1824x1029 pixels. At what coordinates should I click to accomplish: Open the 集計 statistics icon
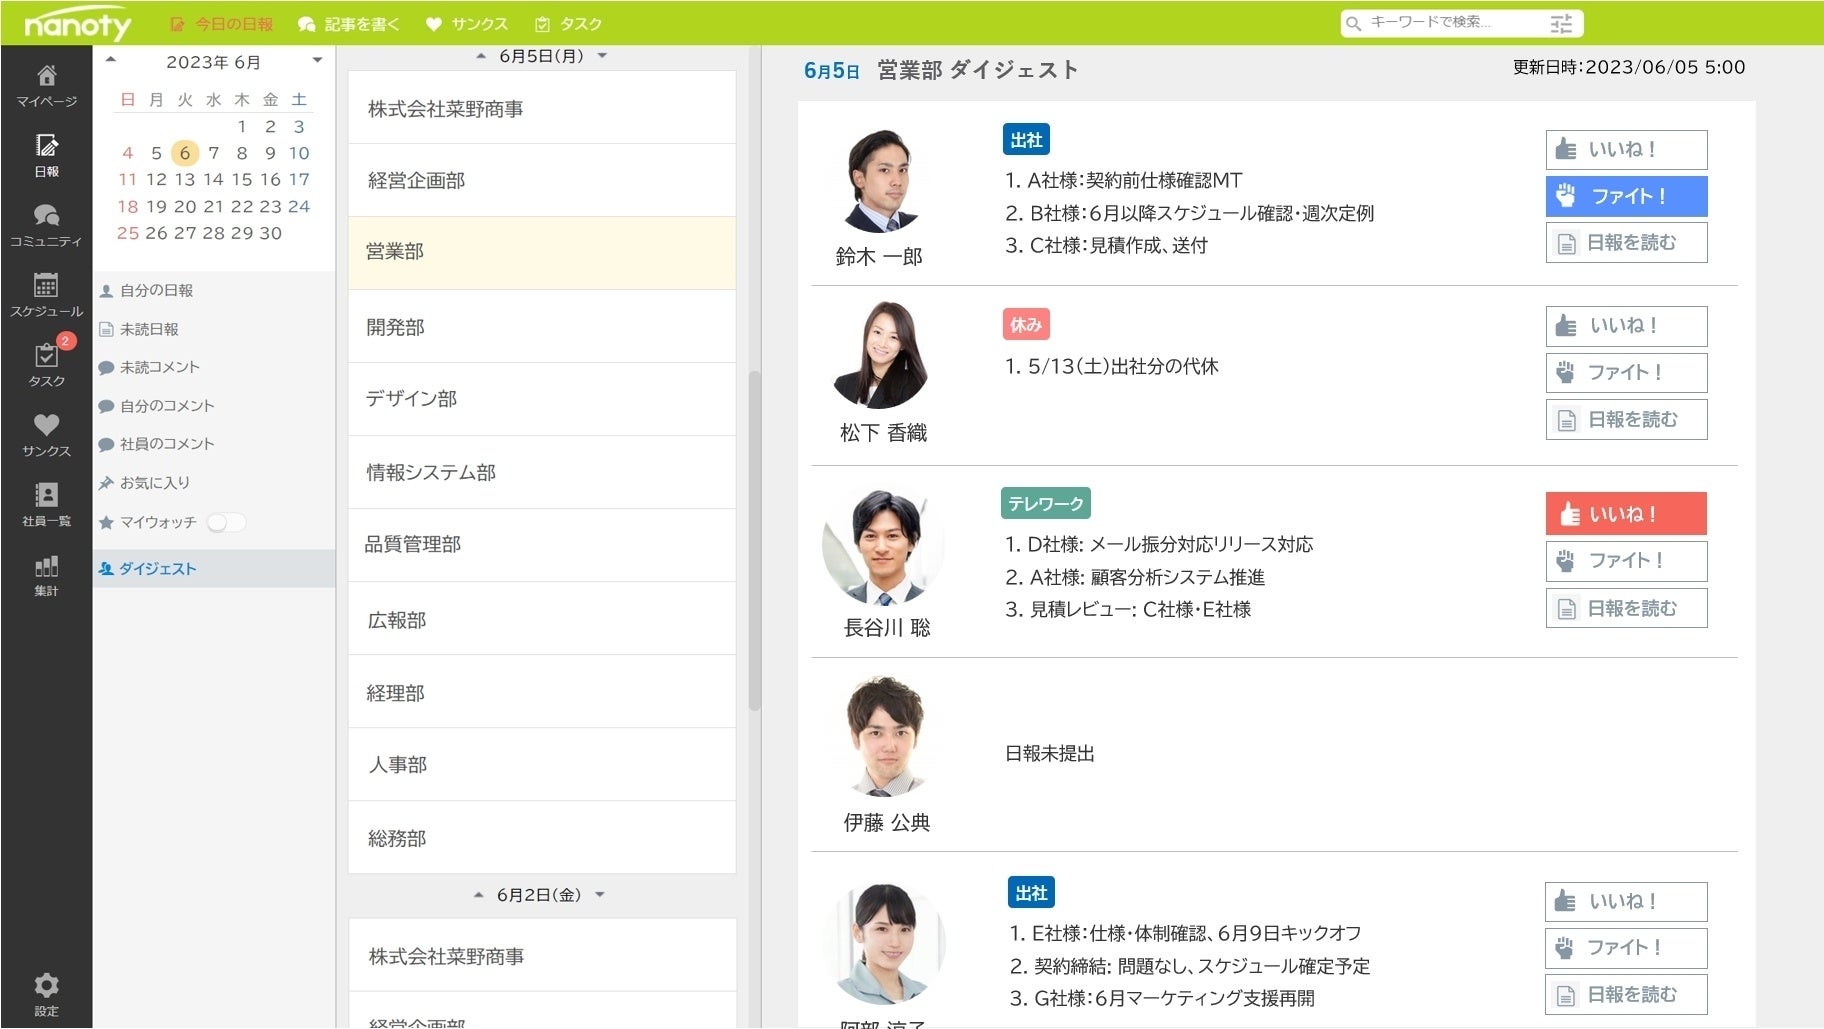coord(46,573)
